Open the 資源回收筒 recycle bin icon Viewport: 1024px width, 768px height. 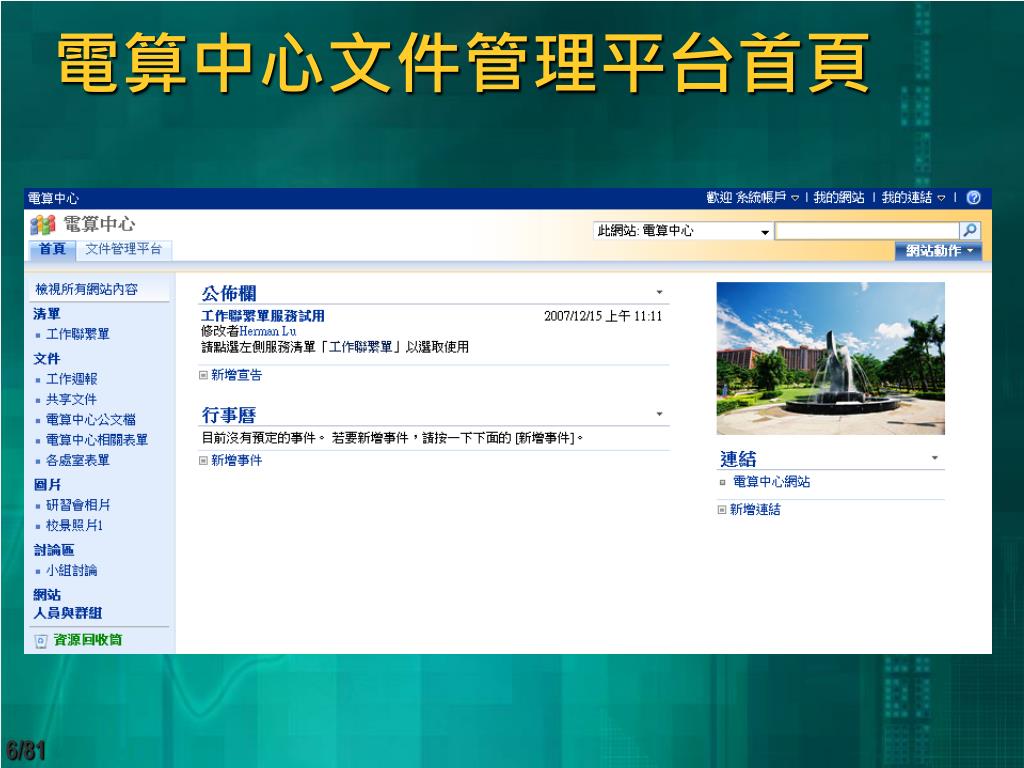point(40,641)
